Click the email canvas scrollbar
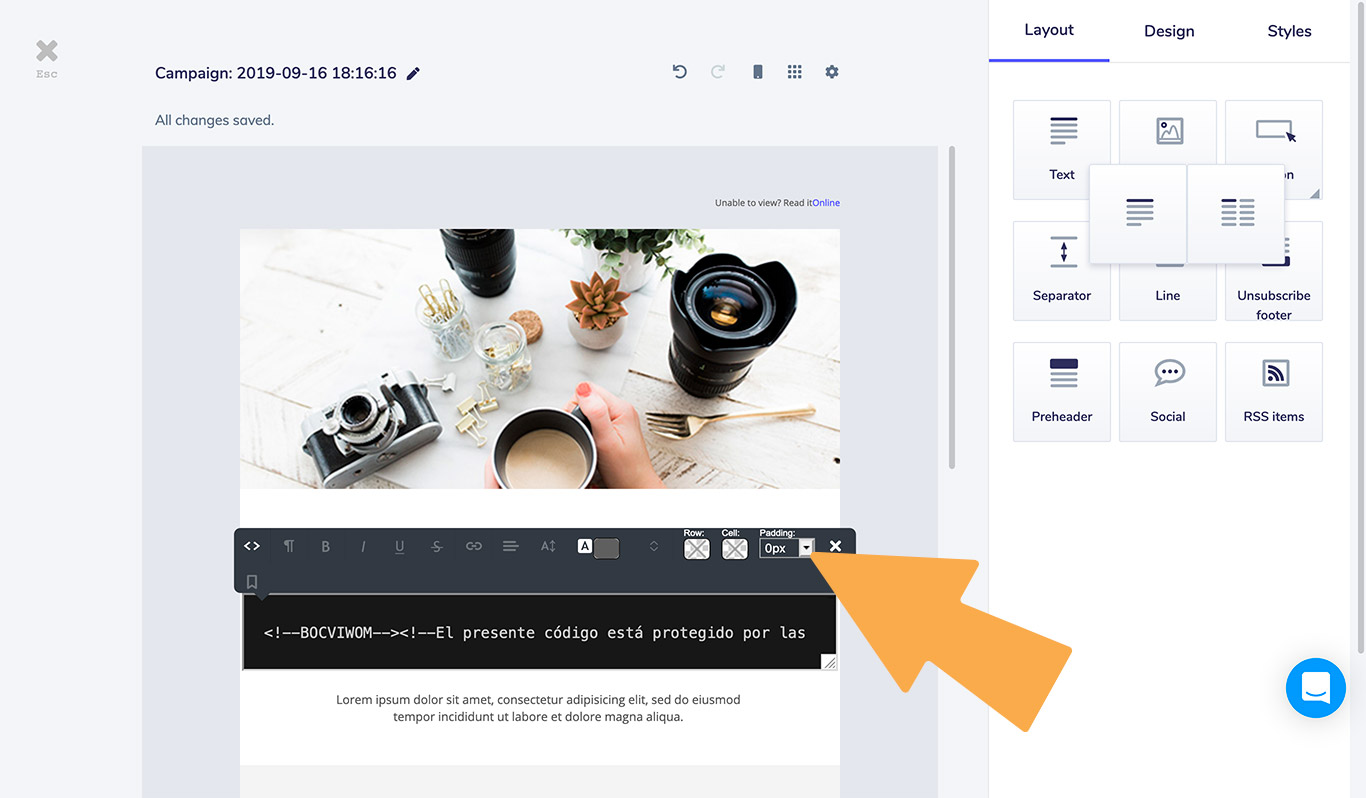The width and height of the screenshot is (1366, 798). [x=952, y=308]
